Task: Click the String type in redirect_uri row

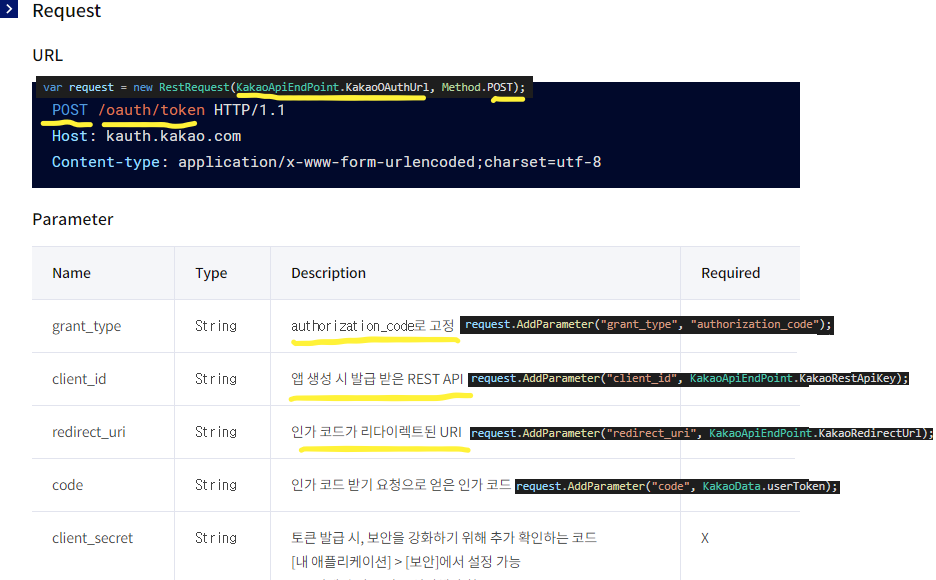Action: coord(216,432)
